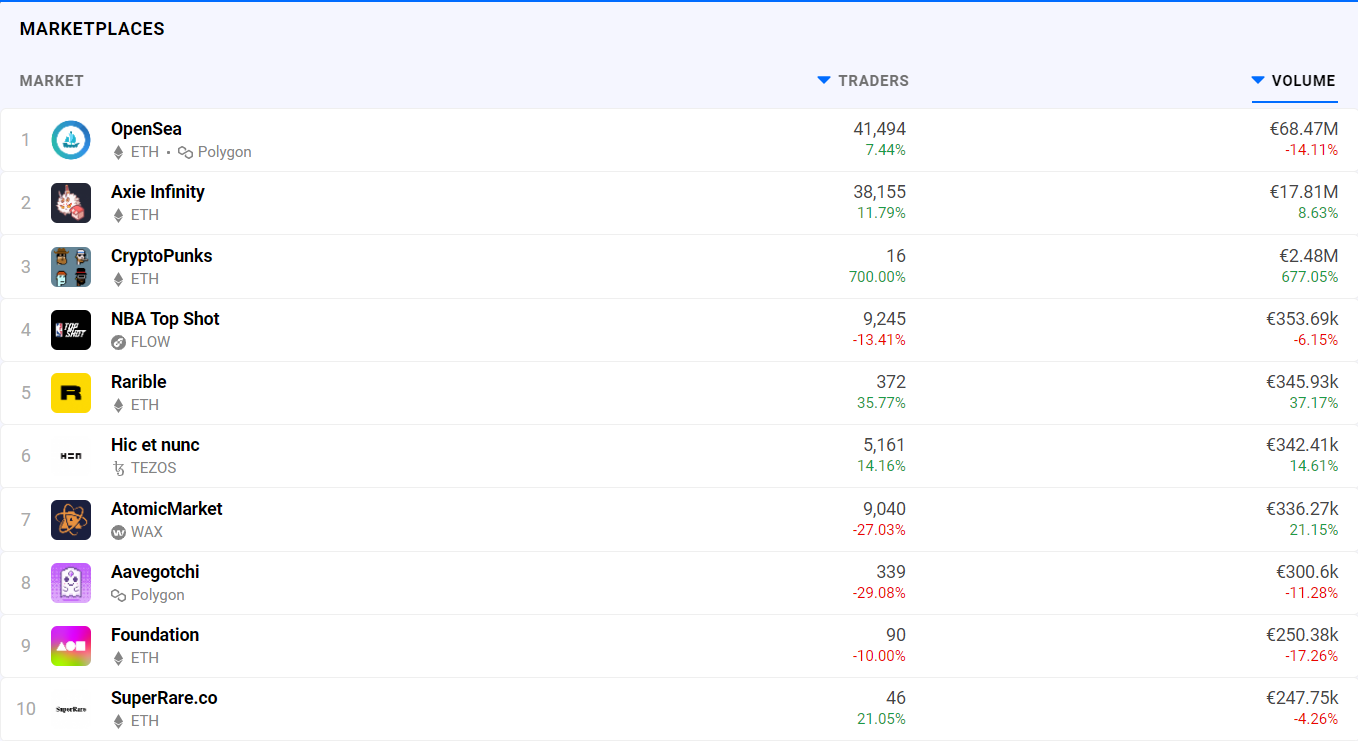Open the Aavegotchi marketplace link
Viewport: 1358px width, 741px height.
(155, 572)
